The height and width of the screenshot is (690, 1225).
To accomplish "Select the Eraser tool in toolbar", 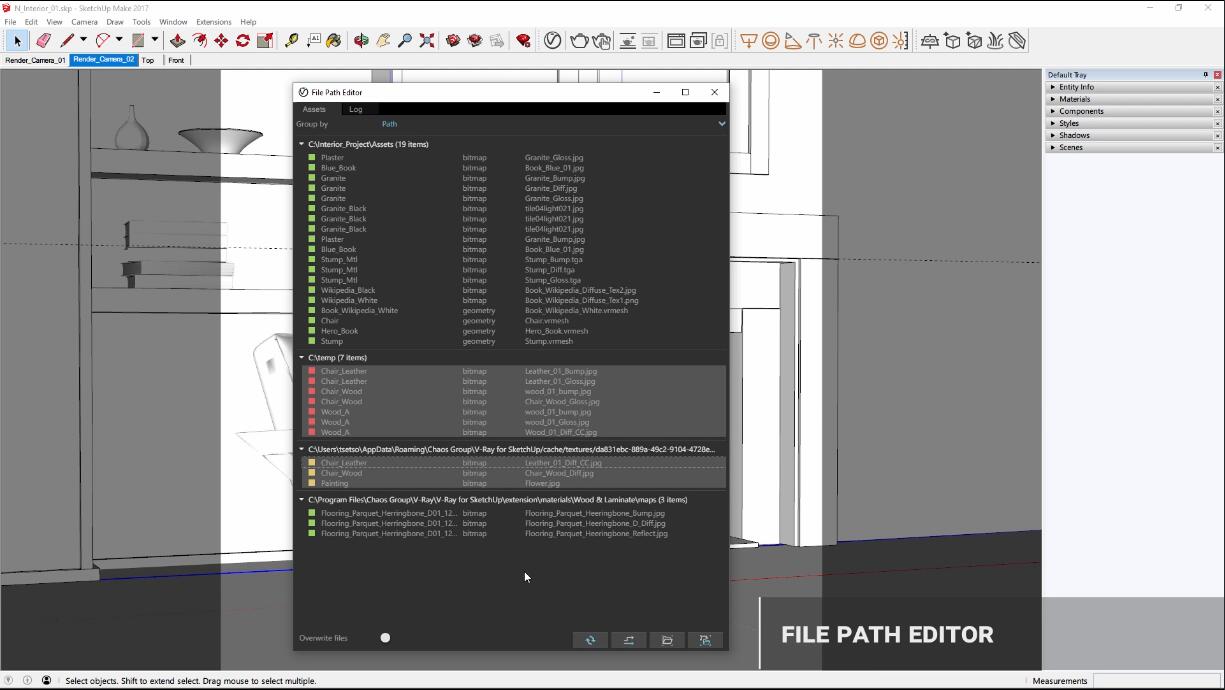I will [43, 41].
